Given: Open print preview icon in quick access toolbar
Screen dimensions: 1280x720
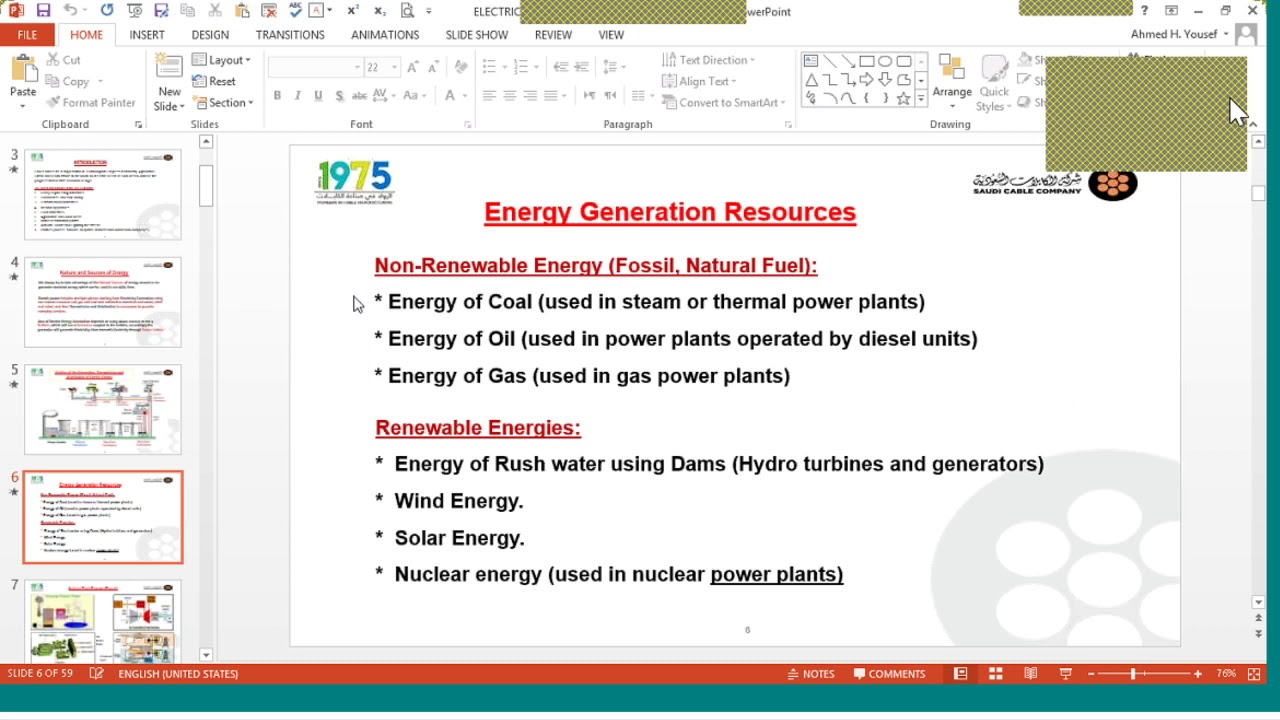Looking at the screenshot, I should coord(407,11).
